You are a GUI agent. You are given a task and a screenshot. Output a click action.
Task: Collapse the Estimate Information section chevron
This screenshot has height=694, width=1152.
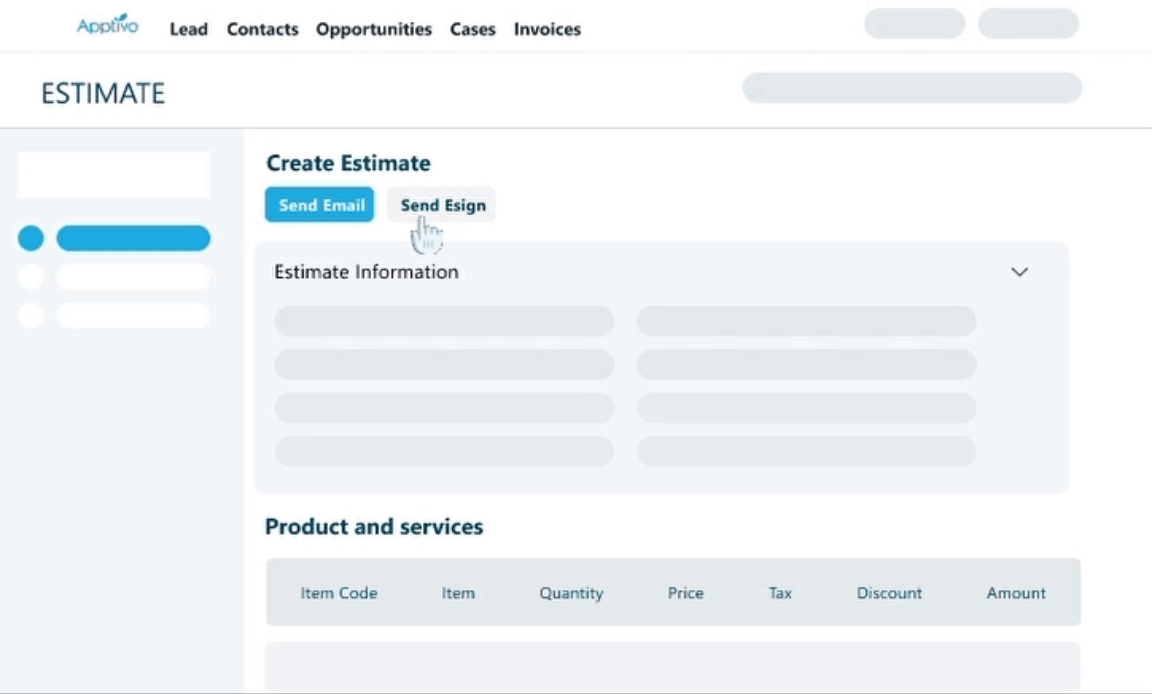pos(1019,272)
